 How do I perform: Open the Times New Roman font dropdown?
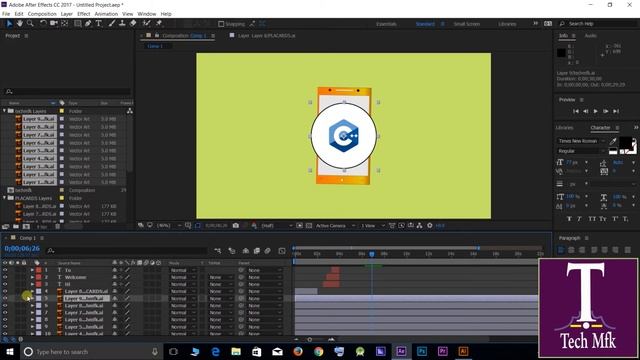(581, 141)
